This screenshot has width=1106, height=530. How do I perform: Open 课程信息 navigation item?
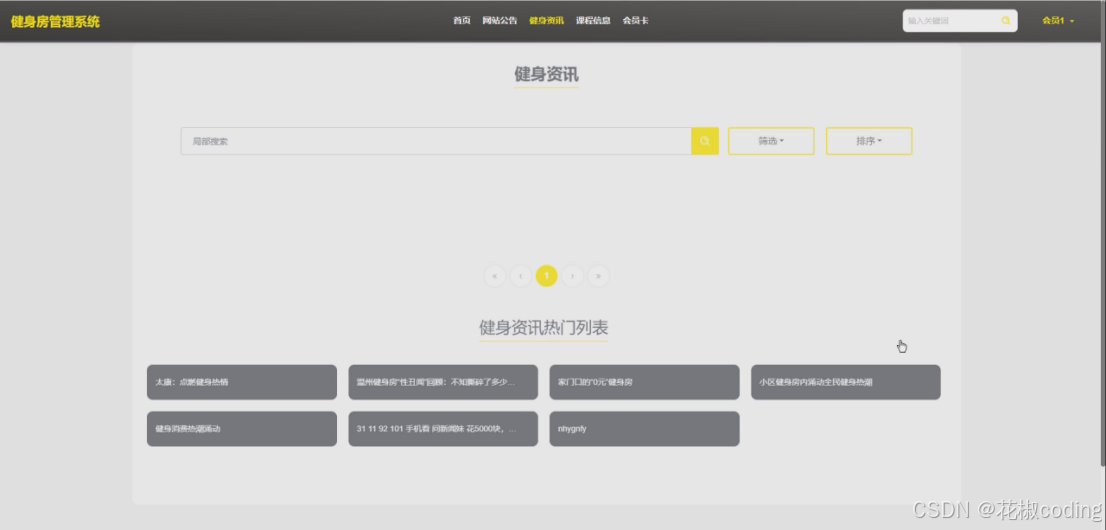pyautogui.click(x=593, y=20)
